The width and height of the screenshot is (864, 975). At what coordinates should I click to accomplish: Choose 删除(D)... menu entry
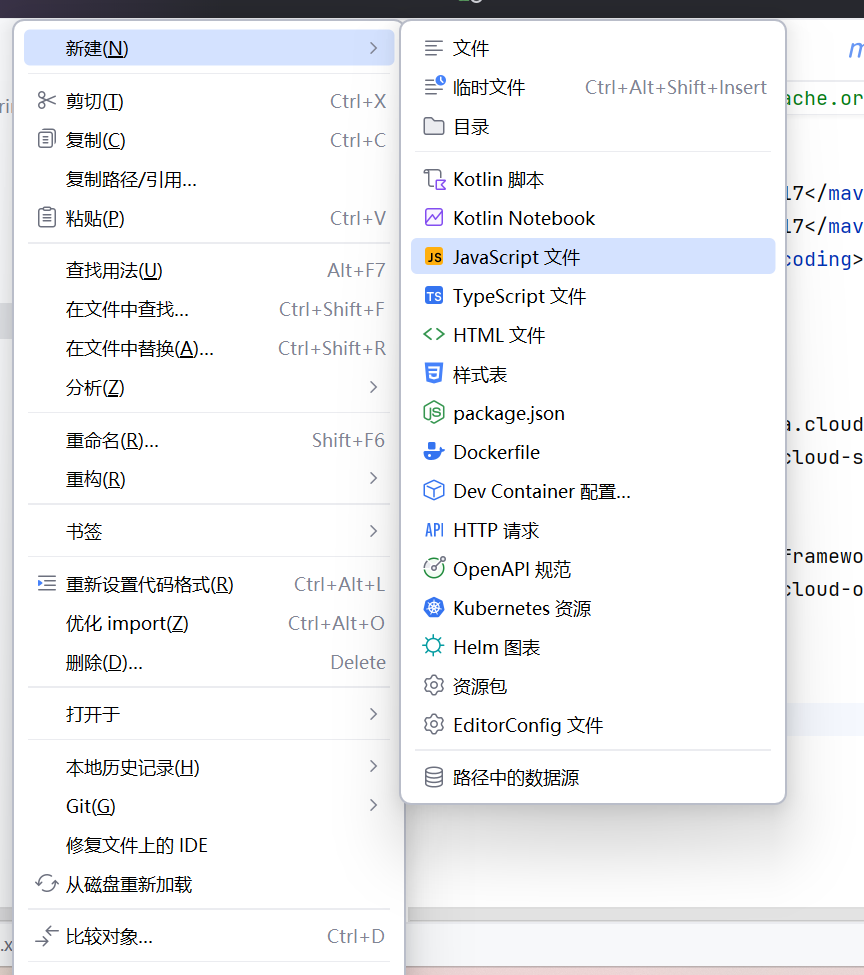[x=209, y=662]
